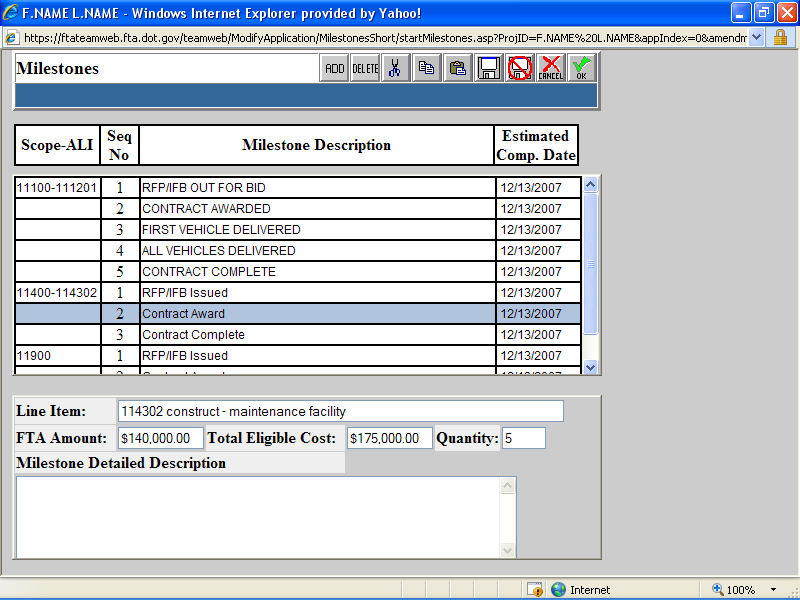The width and height of the screenshot is (800, 600).
Task: Click the Internet security zone indicator
Action: coord(581,590)
